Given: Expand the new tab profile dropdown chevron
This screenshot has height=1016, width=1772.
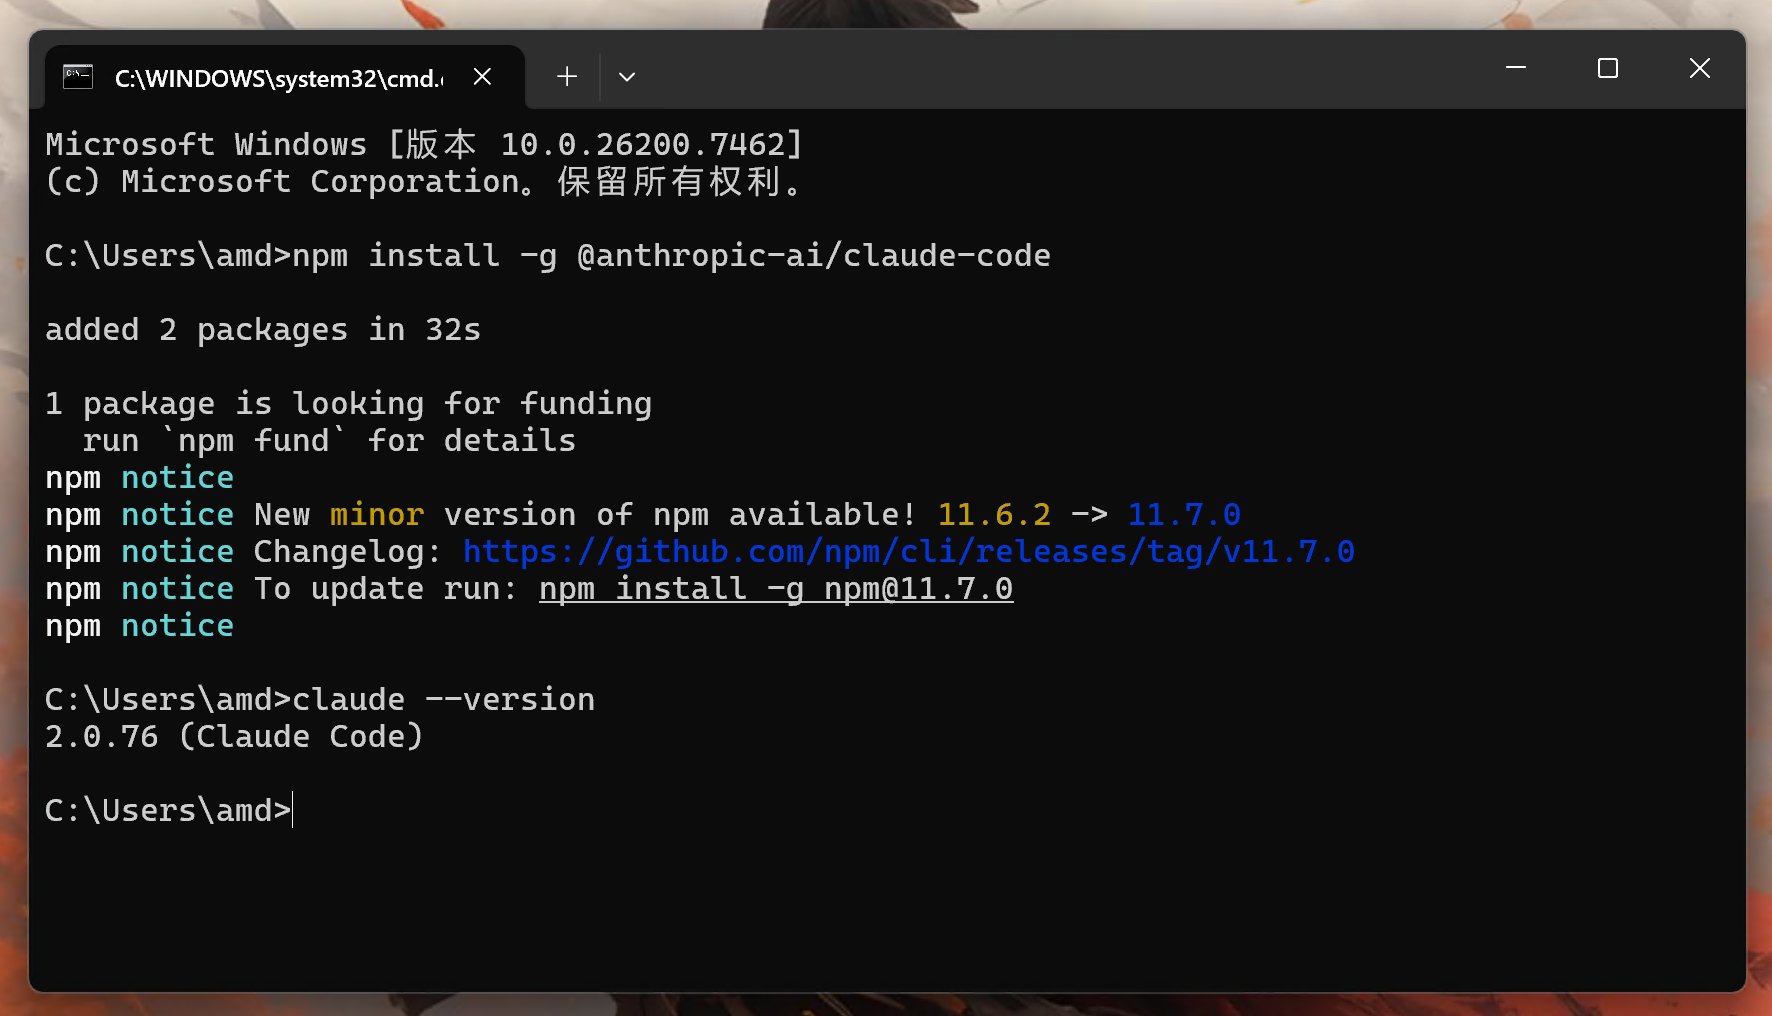Looking at the screenshot, I should tap(627, 77).
